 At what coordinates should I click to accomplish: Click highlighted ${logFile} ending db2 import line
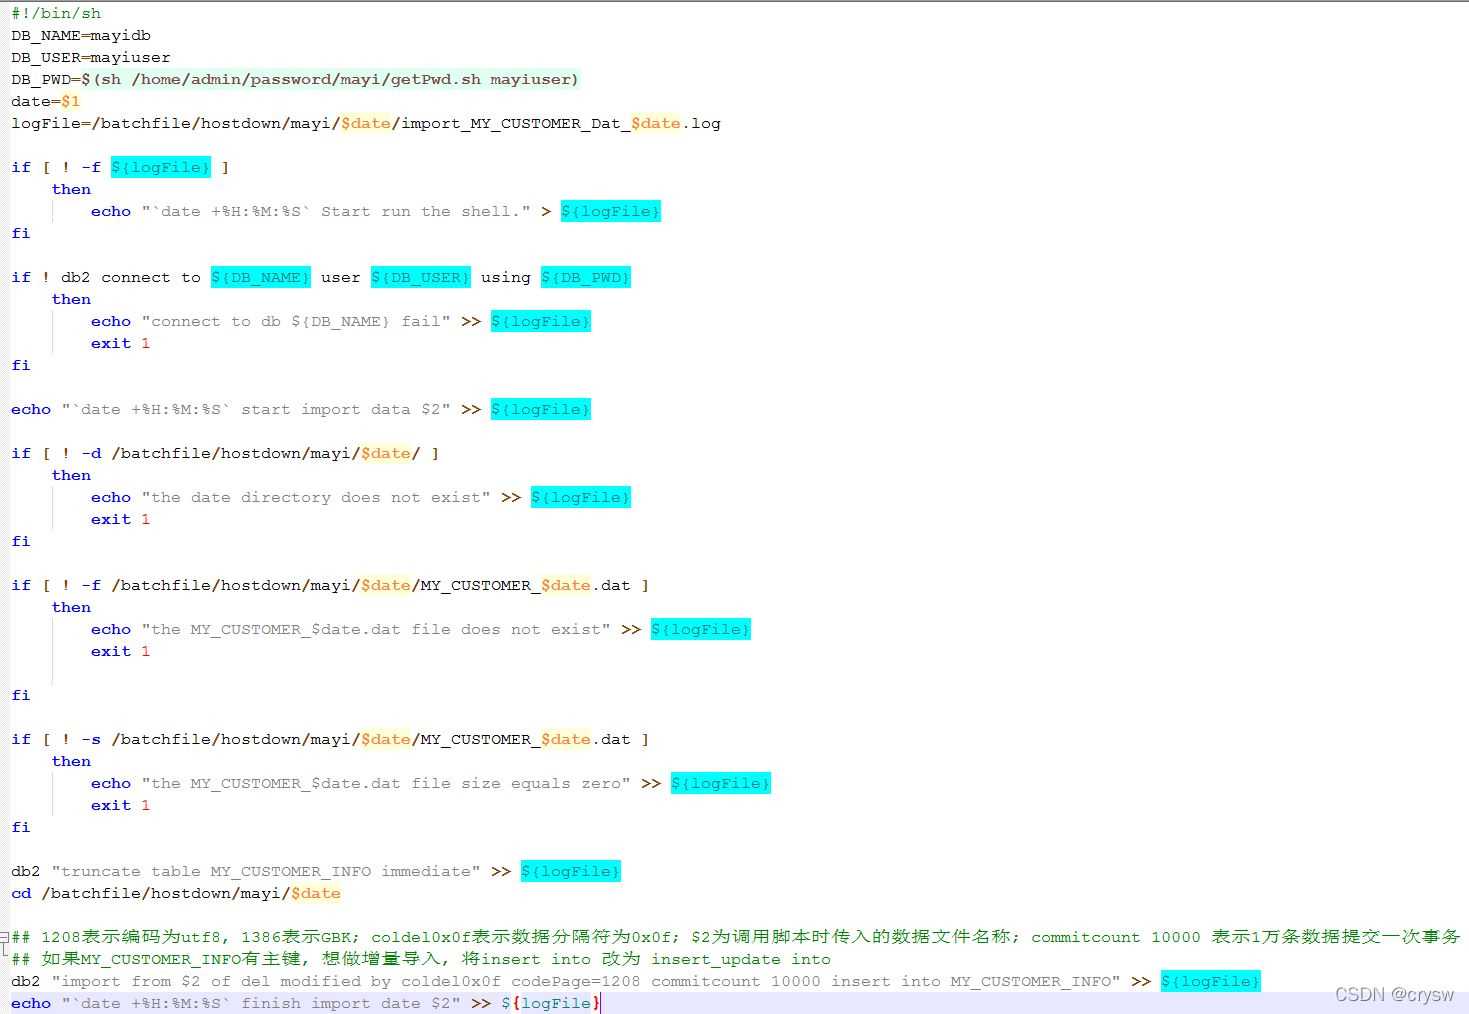(x=1211, y=981)
